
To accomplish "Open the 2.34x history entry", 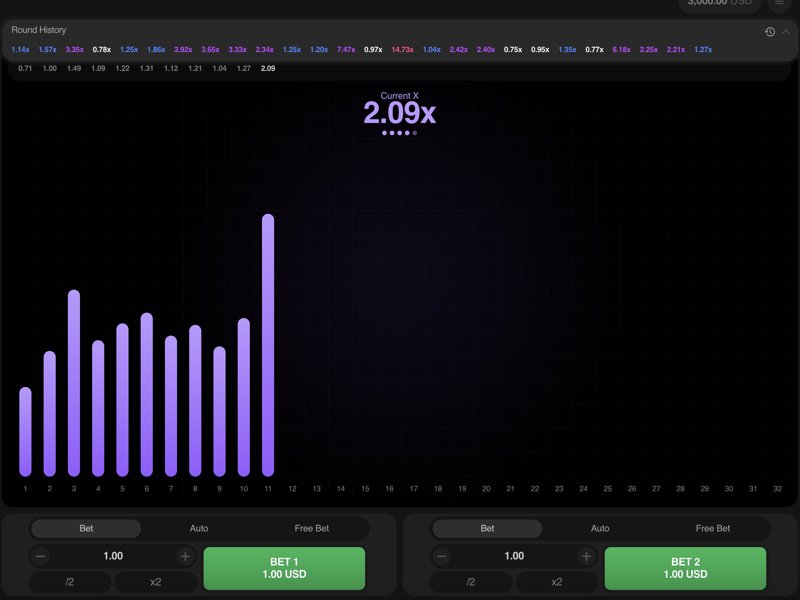I will click(265, 49).
